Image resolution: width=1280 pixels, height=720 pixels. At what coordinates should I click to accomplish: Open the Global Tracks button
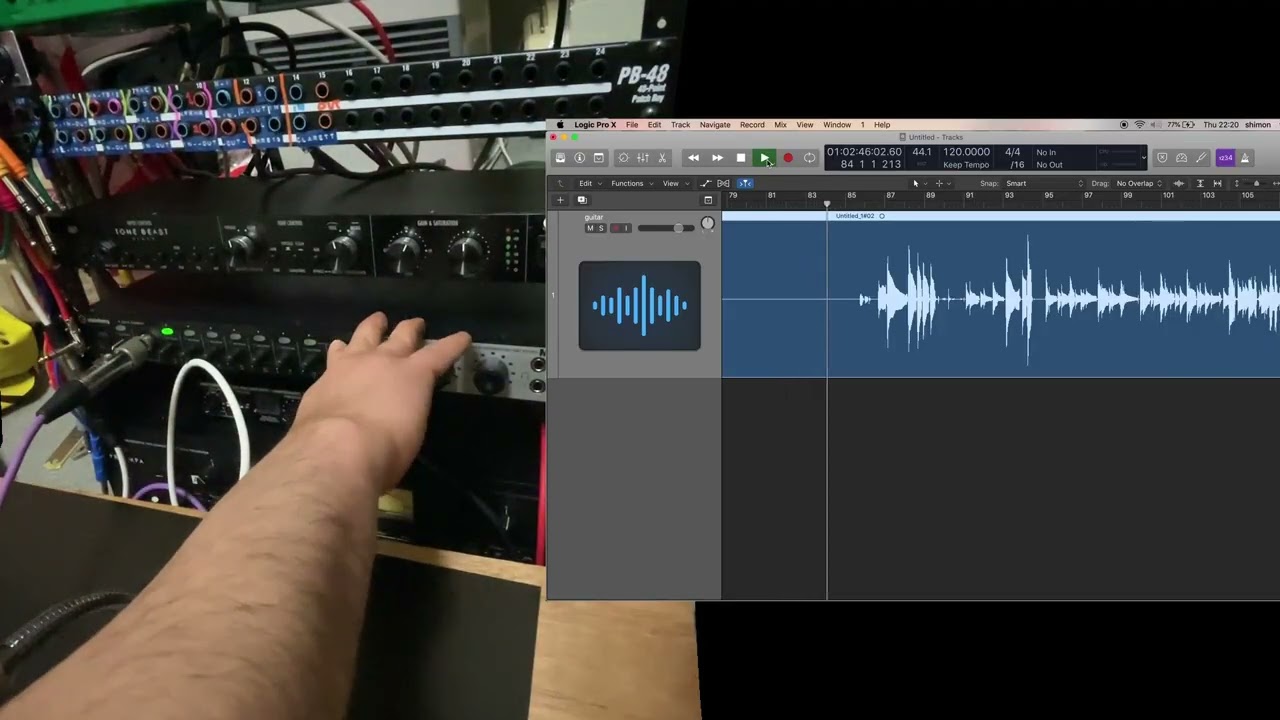(708, 200)
